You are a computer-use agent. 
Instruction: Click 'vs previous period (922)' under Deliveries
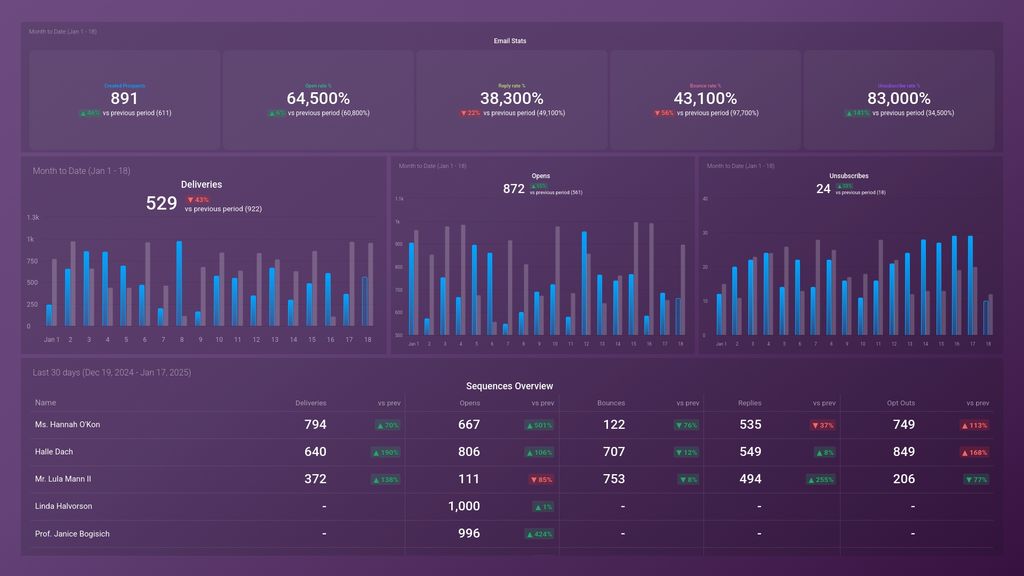(223, 209)
